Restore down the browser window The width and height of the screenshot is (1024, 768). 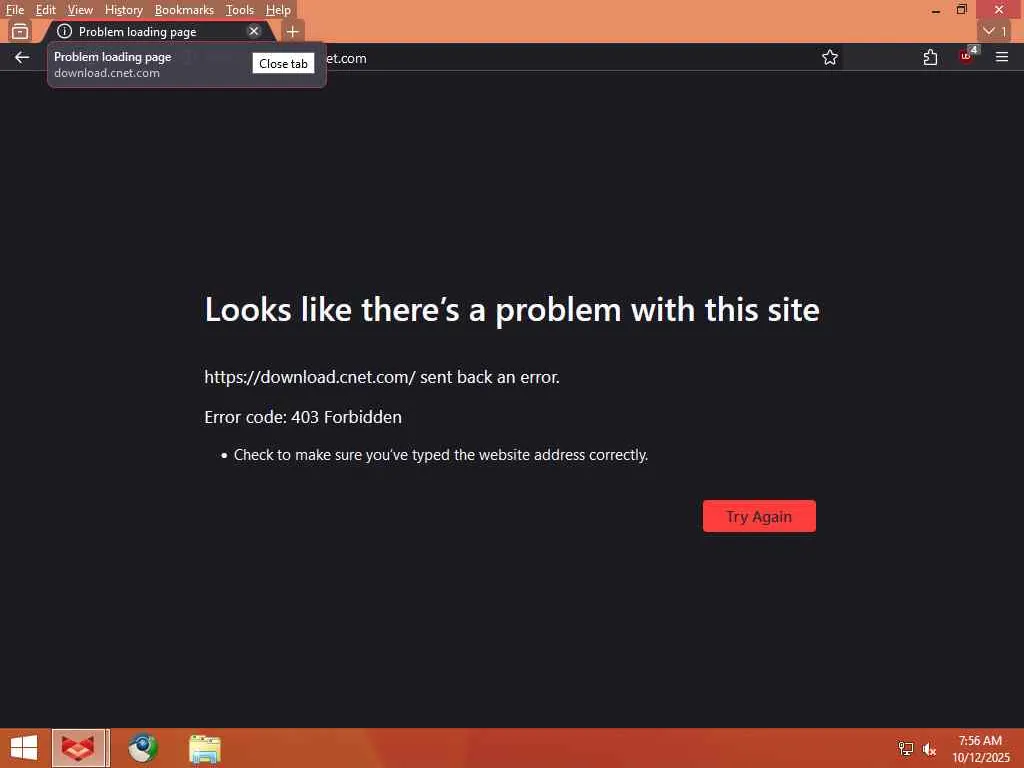(x=961, y=10)
